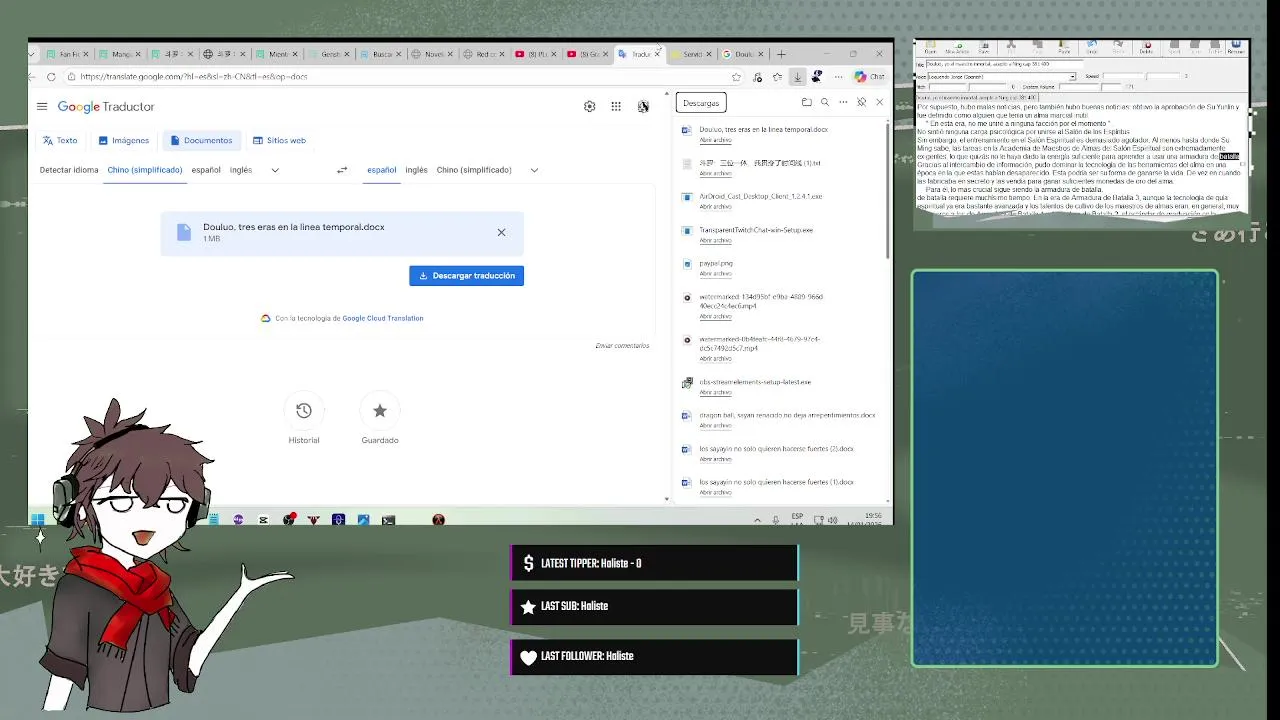Open obs-streamelements-setup-latest.exe download
Image resolution: width=1280 pixels, height=720 pixels.
755,382
